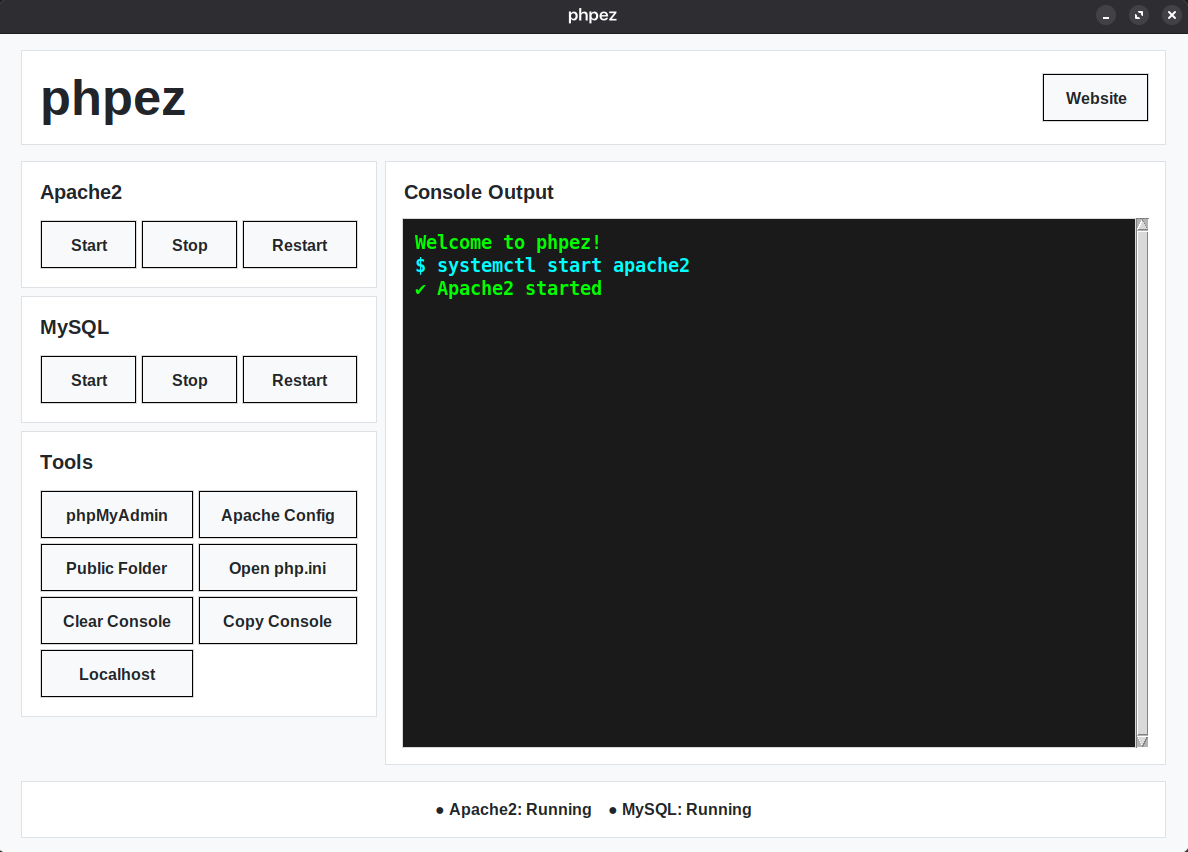Viewport: 1188px width, 852px height.
Task: Click the phpez title bar label
Action: 592,15
